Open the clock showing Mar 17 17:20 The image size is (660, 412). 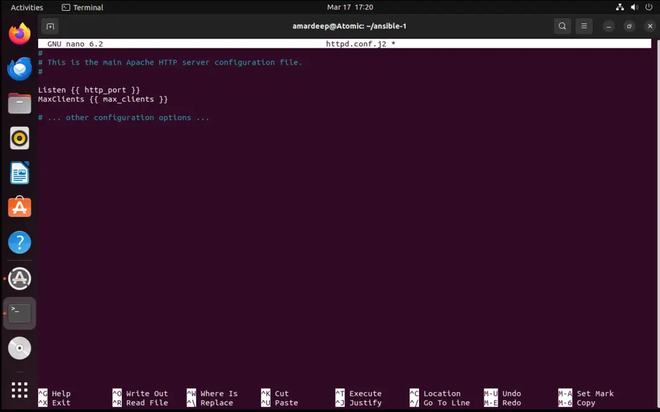click(x=350, y=7)
